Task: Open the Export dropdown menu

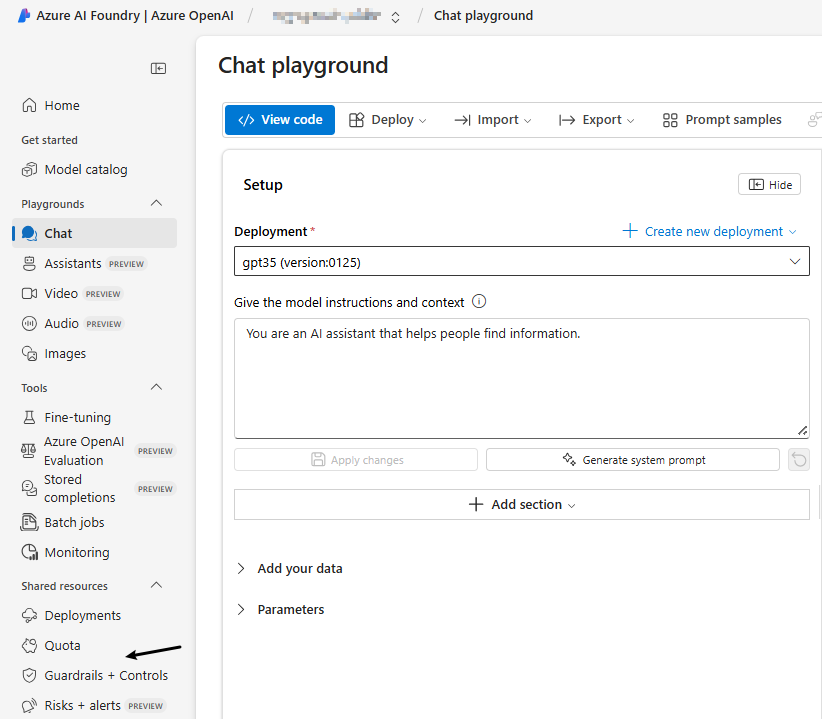Action: 597,120
